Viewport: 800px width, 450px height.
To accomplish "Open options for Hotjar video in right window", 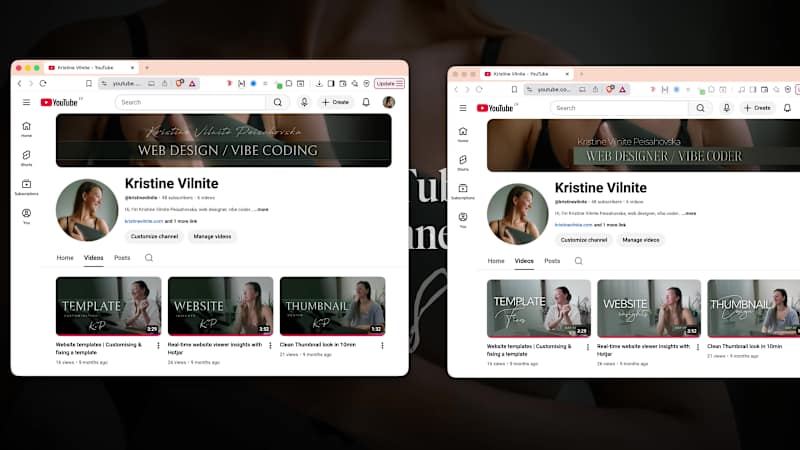I will (698, 347).
